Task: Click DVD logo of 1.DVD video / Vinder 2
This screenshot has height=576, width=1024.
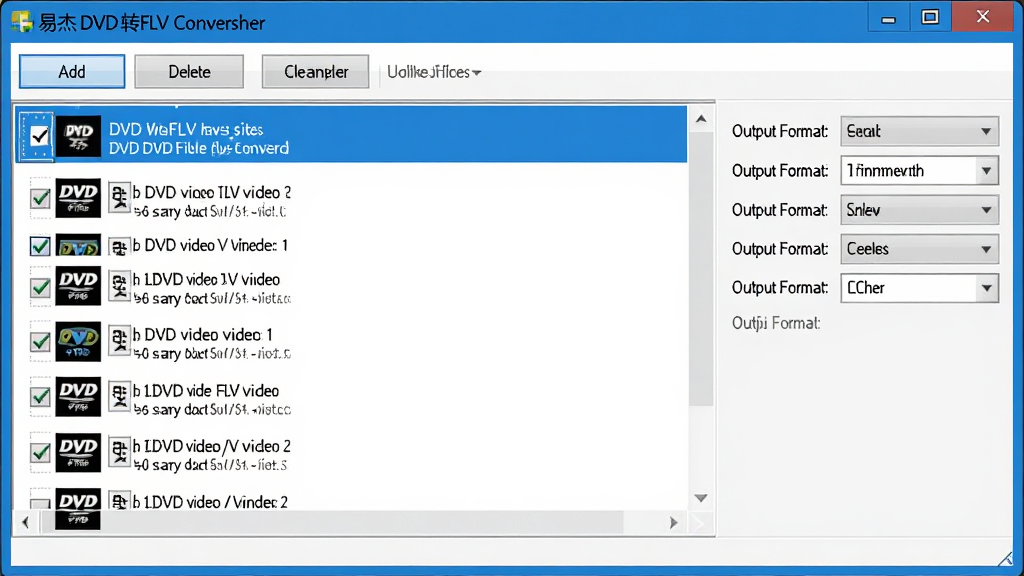Action: click(78, 508)
